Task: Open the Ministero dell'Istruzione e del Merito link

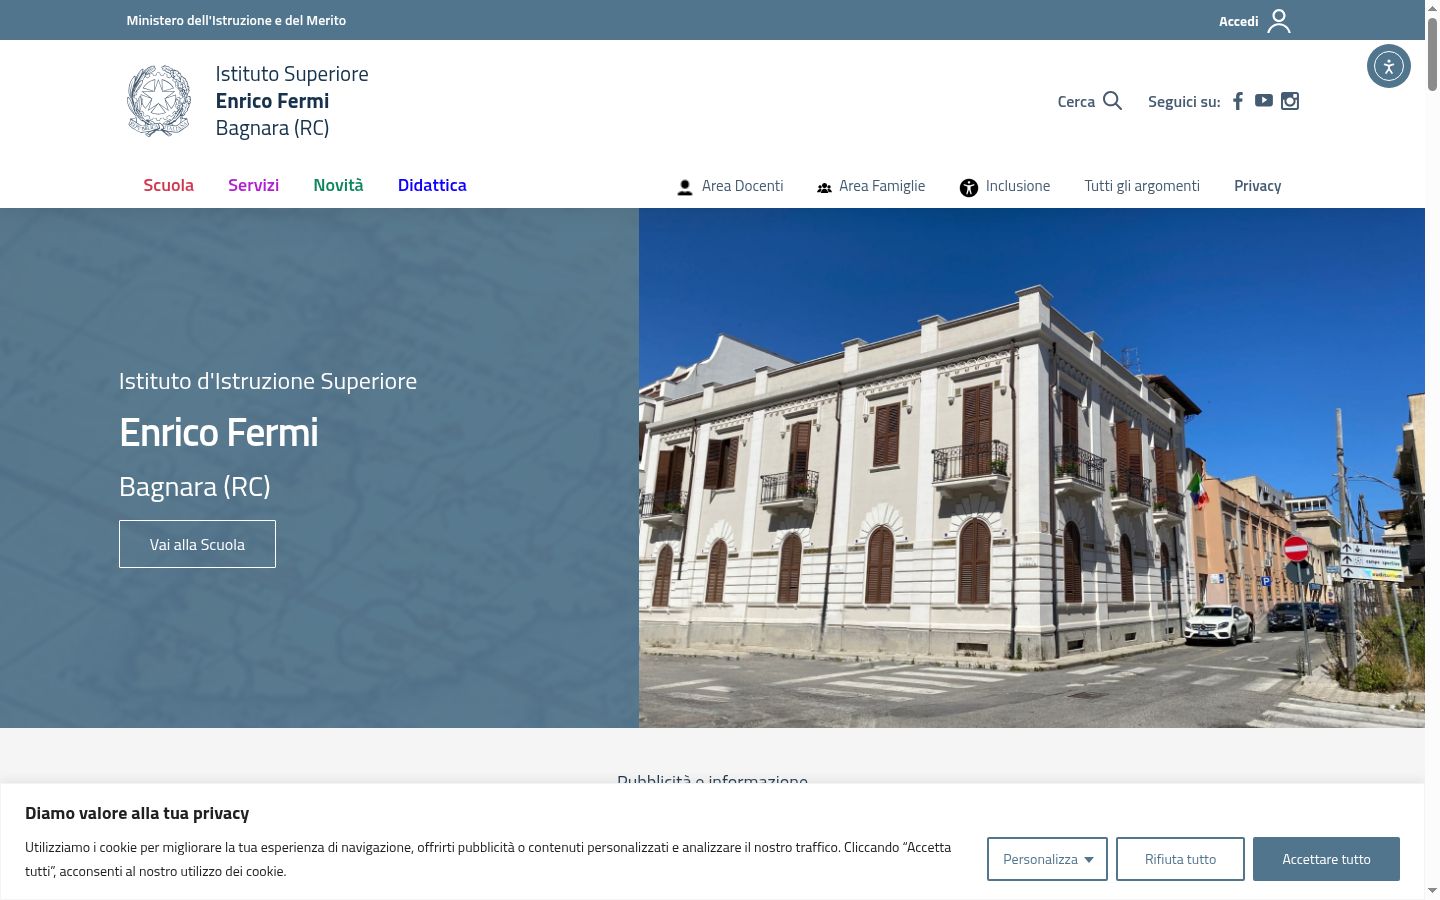Action: 236,20
